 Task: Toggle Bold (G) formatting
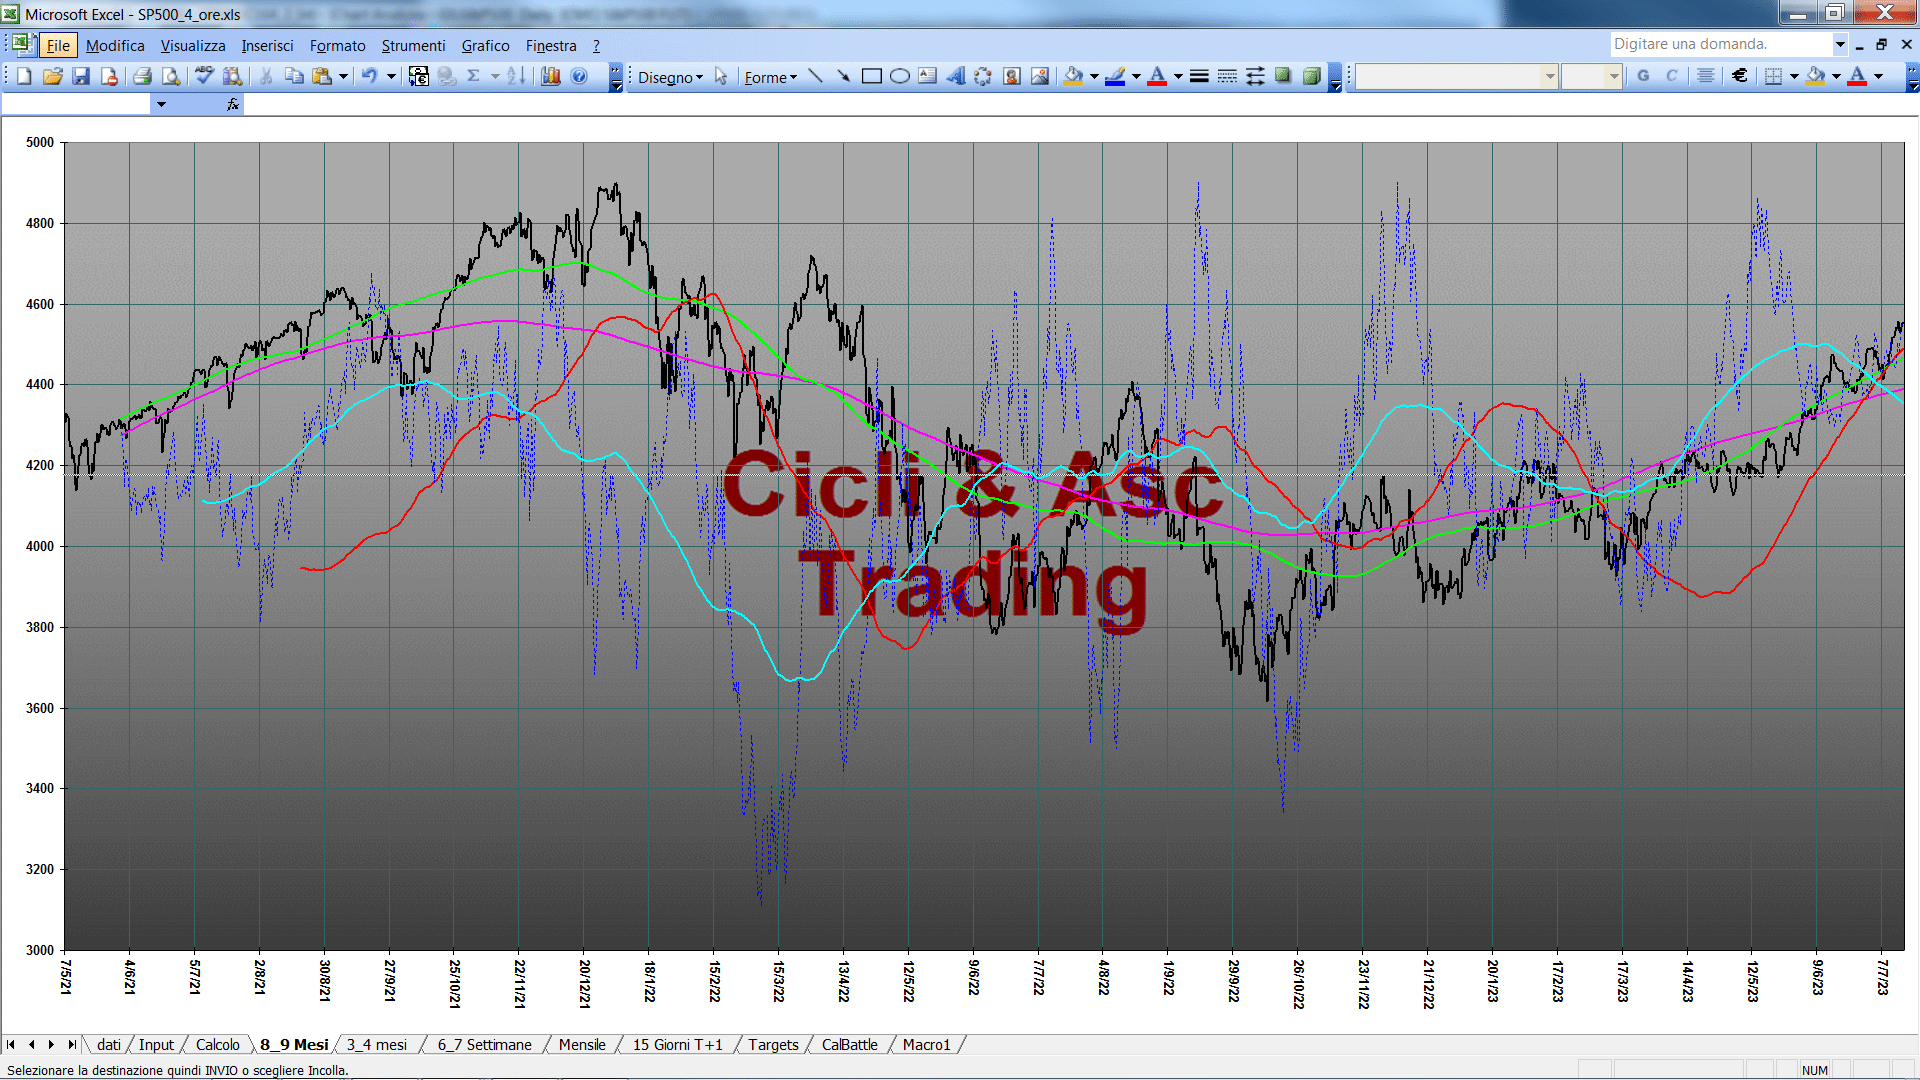tap(1643, 76)
